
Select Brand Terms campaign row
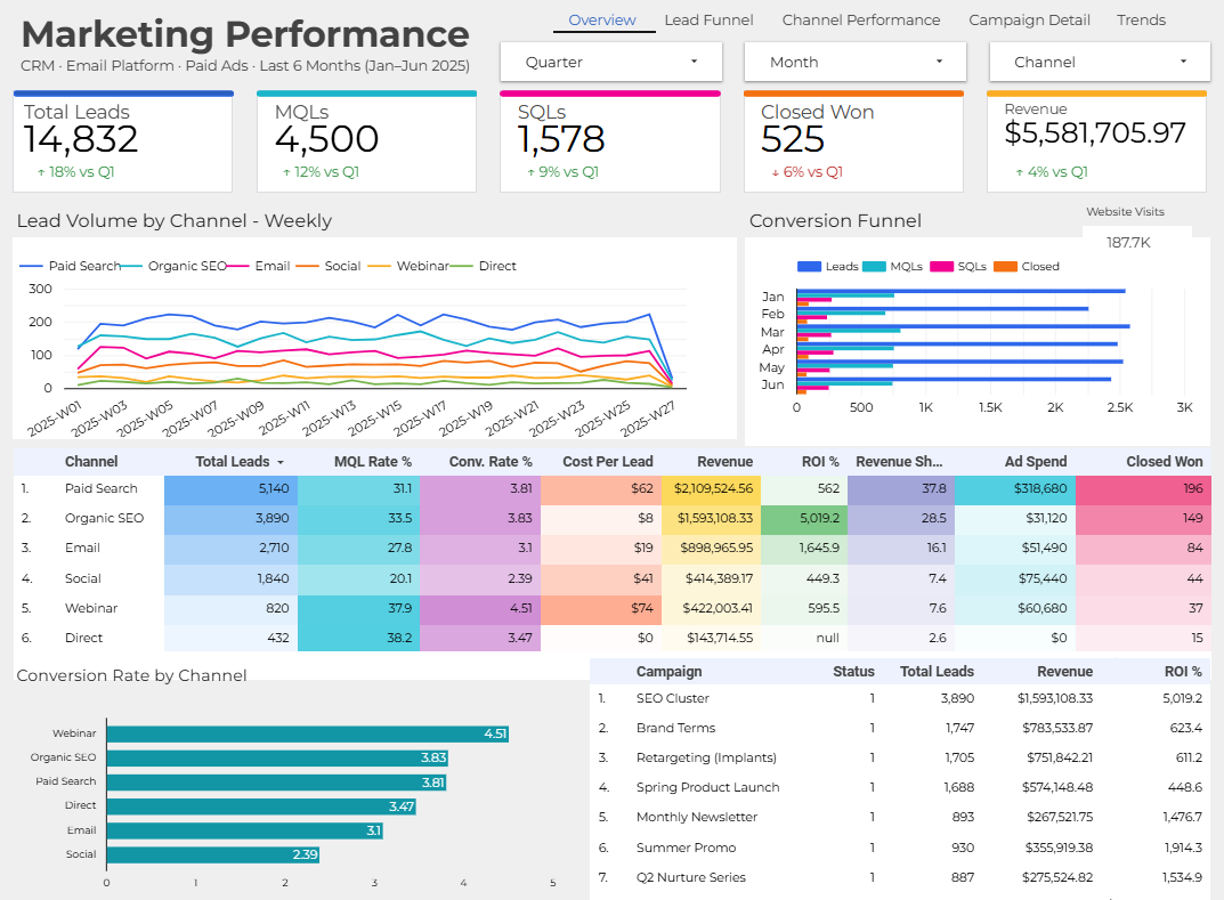tap(900, 728)
